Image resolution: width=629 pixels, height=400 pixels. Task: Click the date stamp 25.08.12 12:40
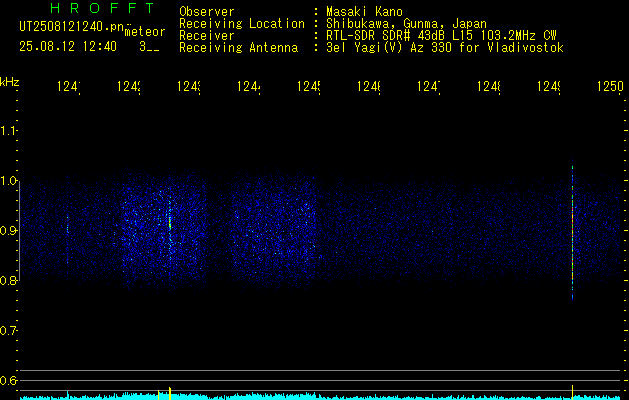(68, 47)
